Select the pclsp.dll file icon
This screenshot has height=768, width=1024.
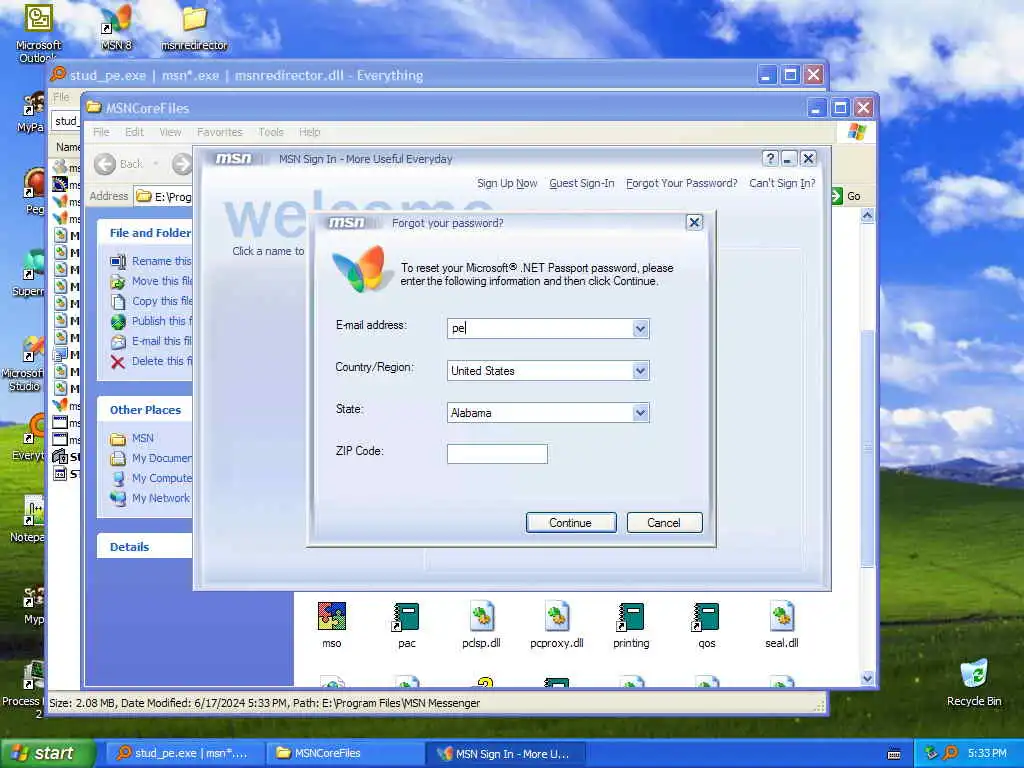click(481, 625)
